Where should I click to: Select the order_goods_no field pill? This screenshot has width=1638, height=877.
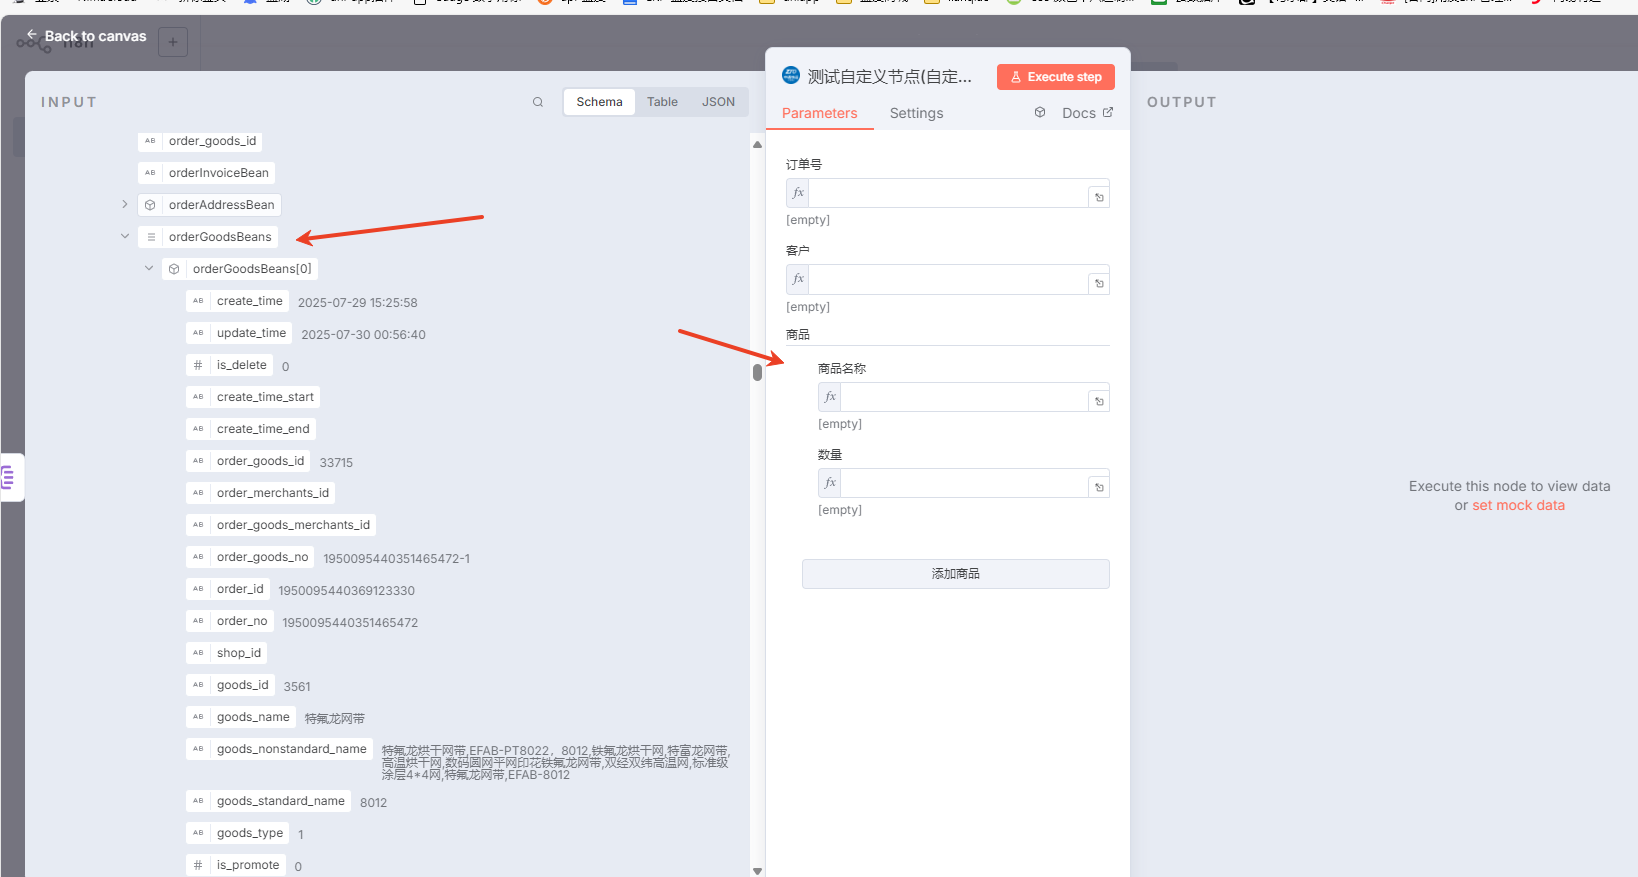pos(250,557)
